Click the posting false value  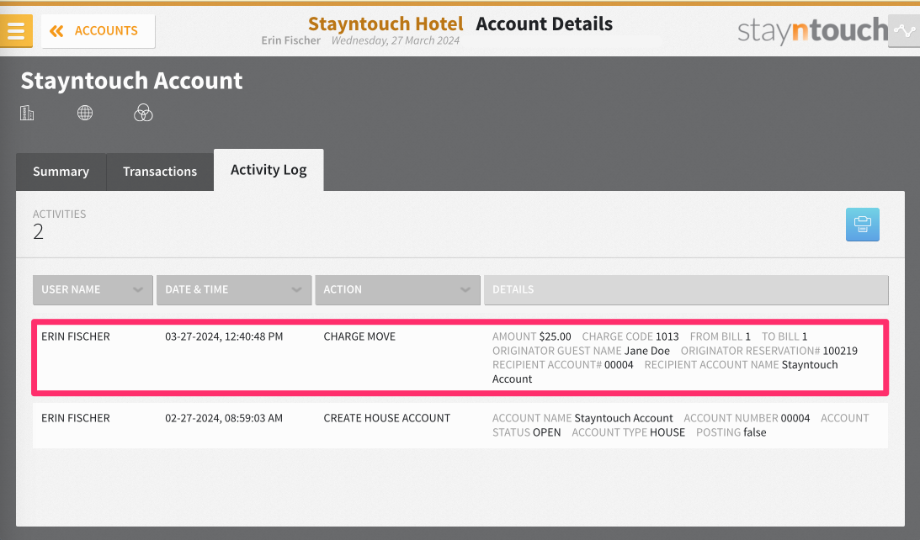tap(755, 432)
